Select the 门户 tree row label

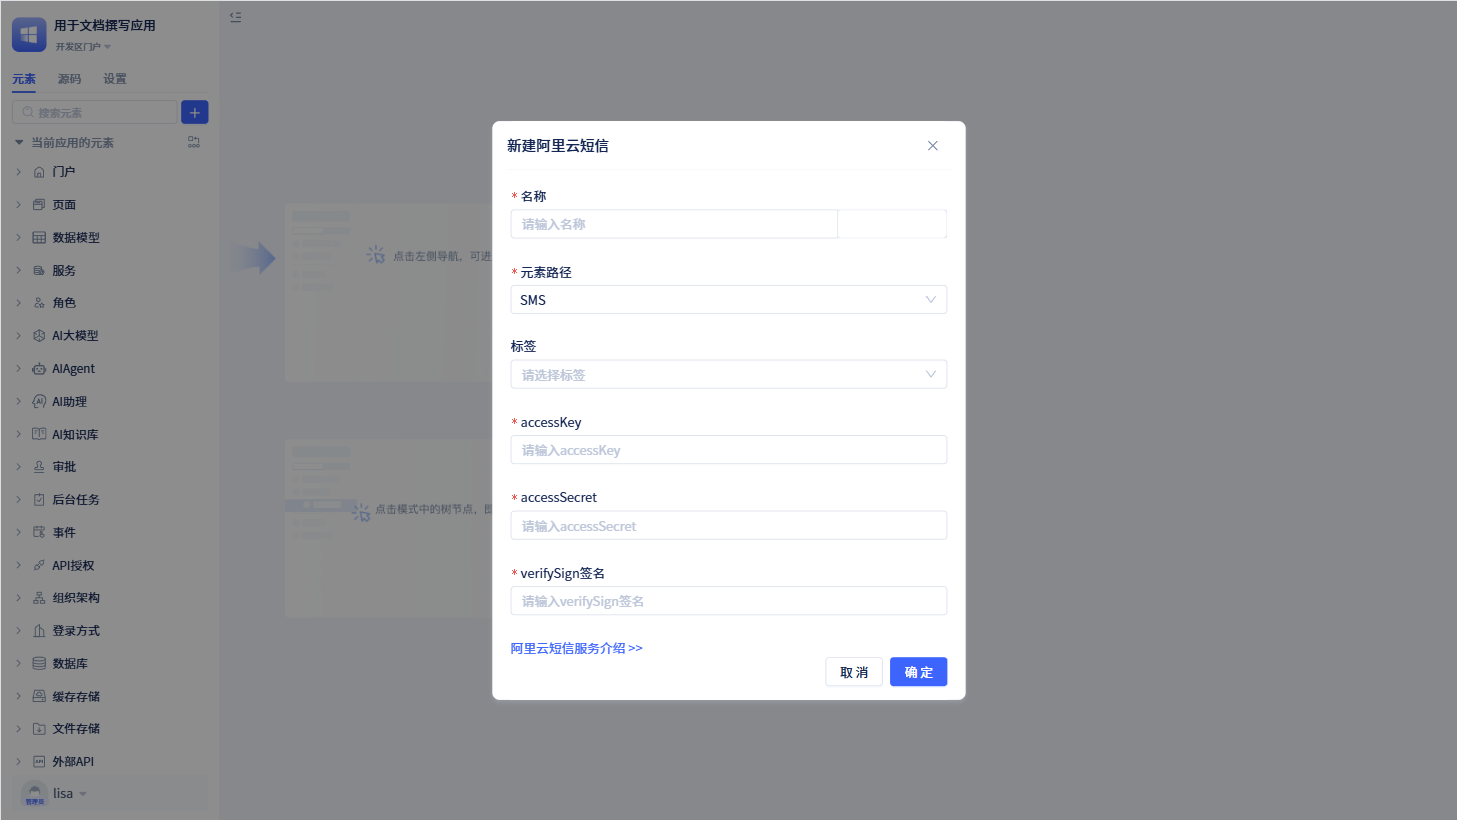click(x=64, y=172)
